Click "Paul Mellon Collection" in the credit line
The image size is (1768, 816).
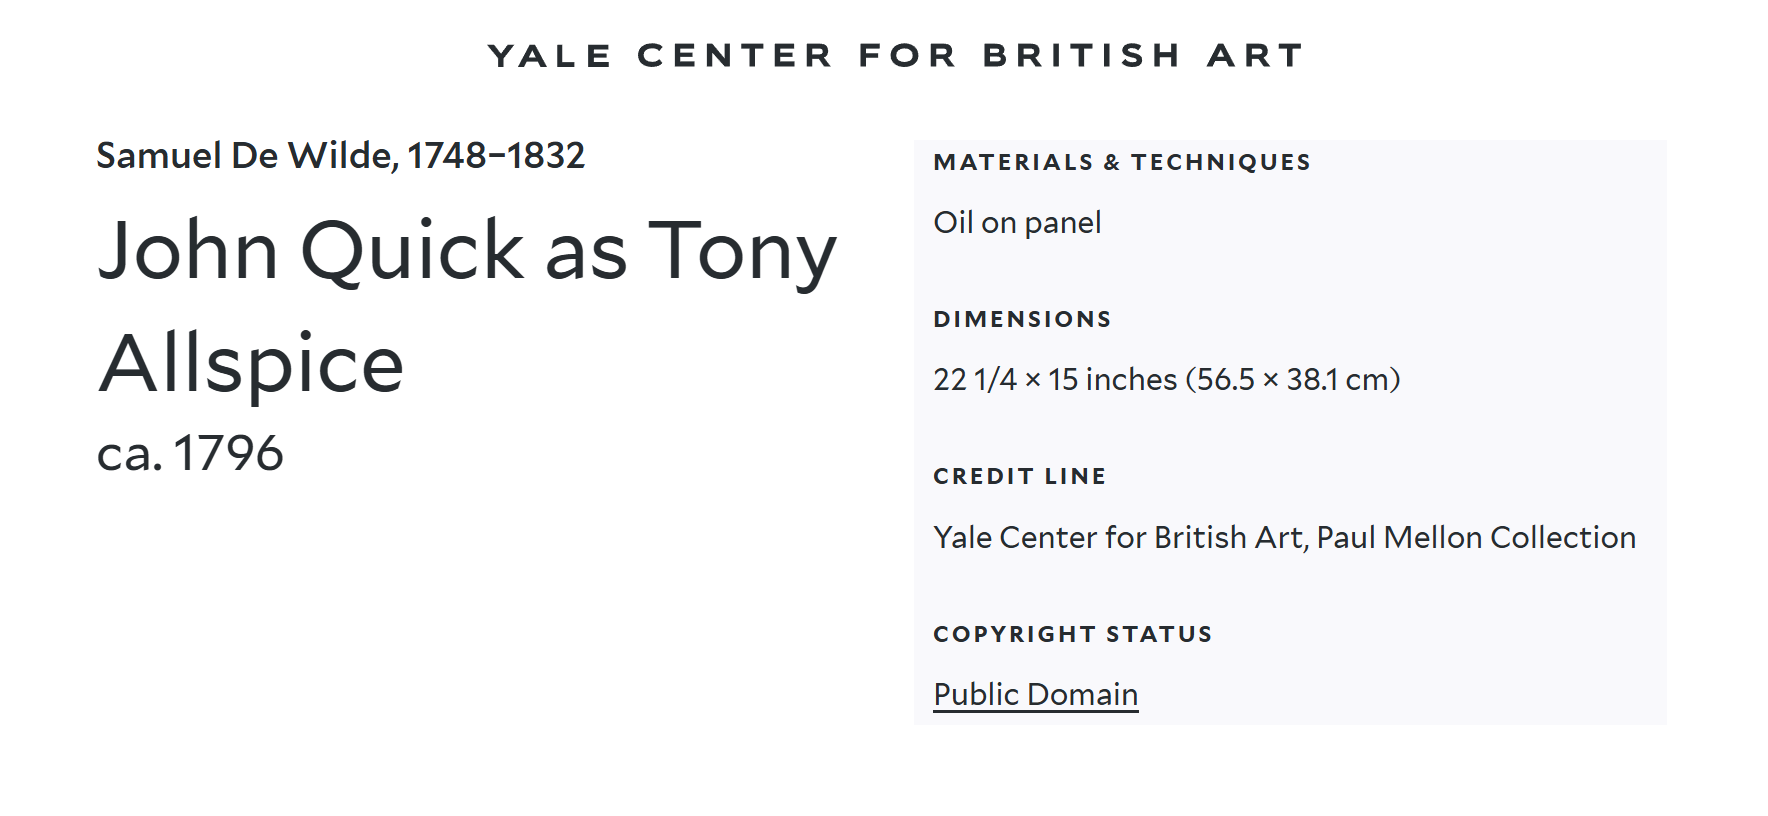coord(1476,538)
